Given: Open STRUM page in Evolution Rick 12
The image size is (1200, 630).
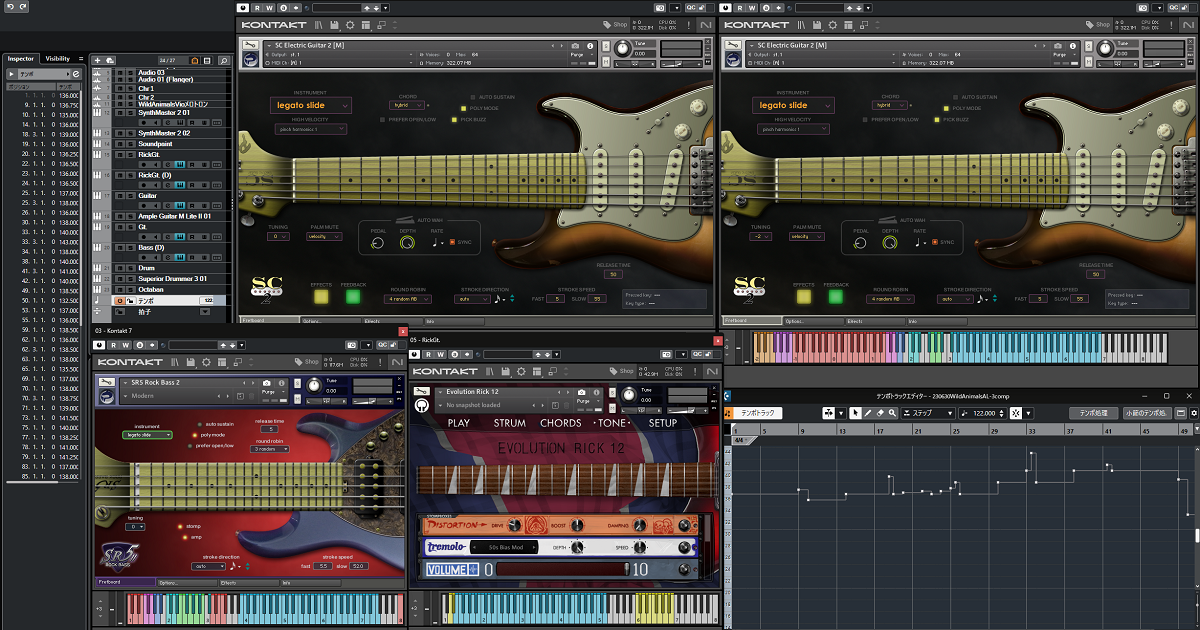Looking at the screenshot, I should [509, 423].
